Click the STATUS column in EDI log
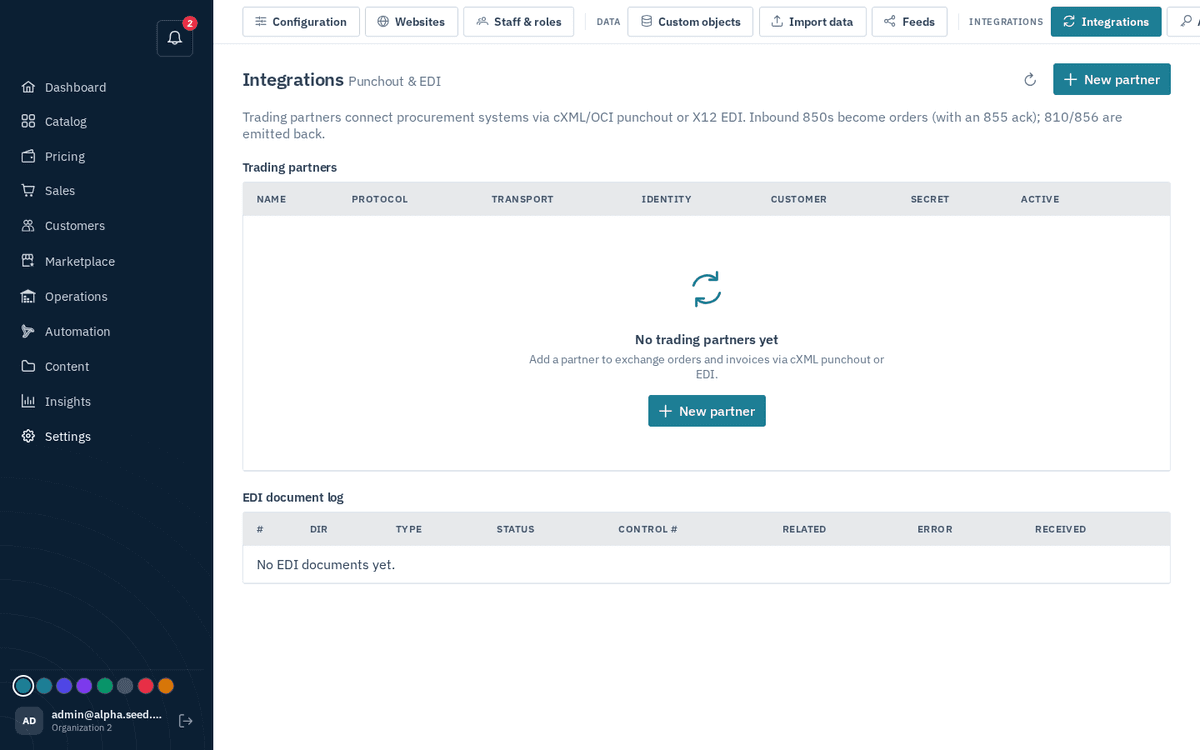 515,529
